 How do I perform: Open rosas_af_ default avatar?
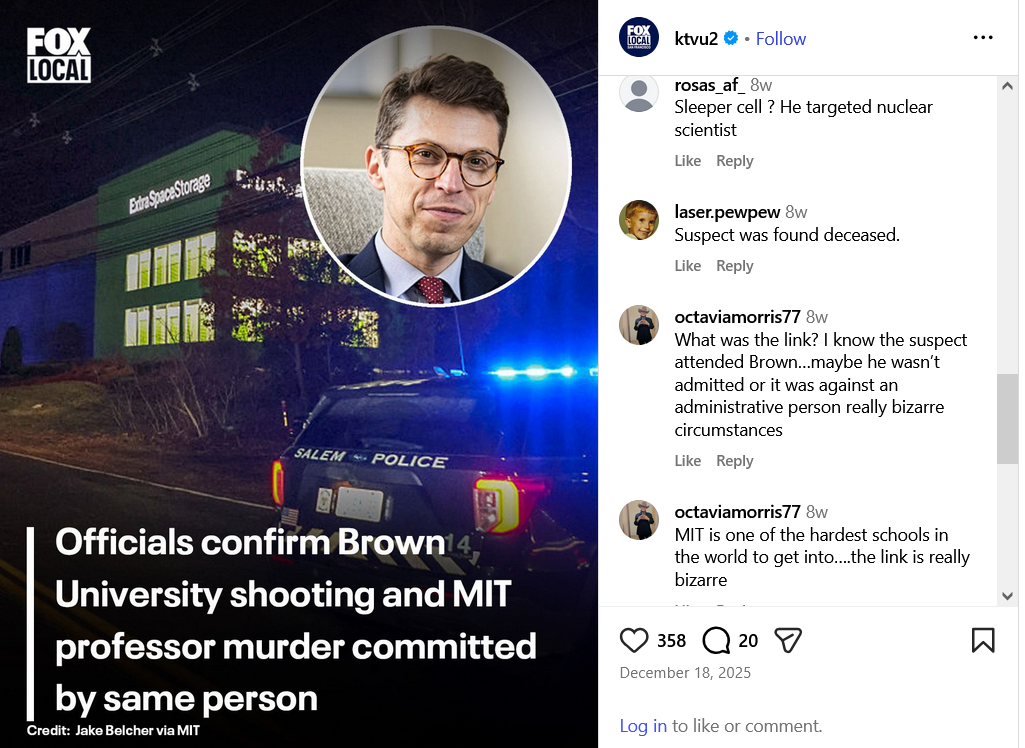tap(639, 93)
